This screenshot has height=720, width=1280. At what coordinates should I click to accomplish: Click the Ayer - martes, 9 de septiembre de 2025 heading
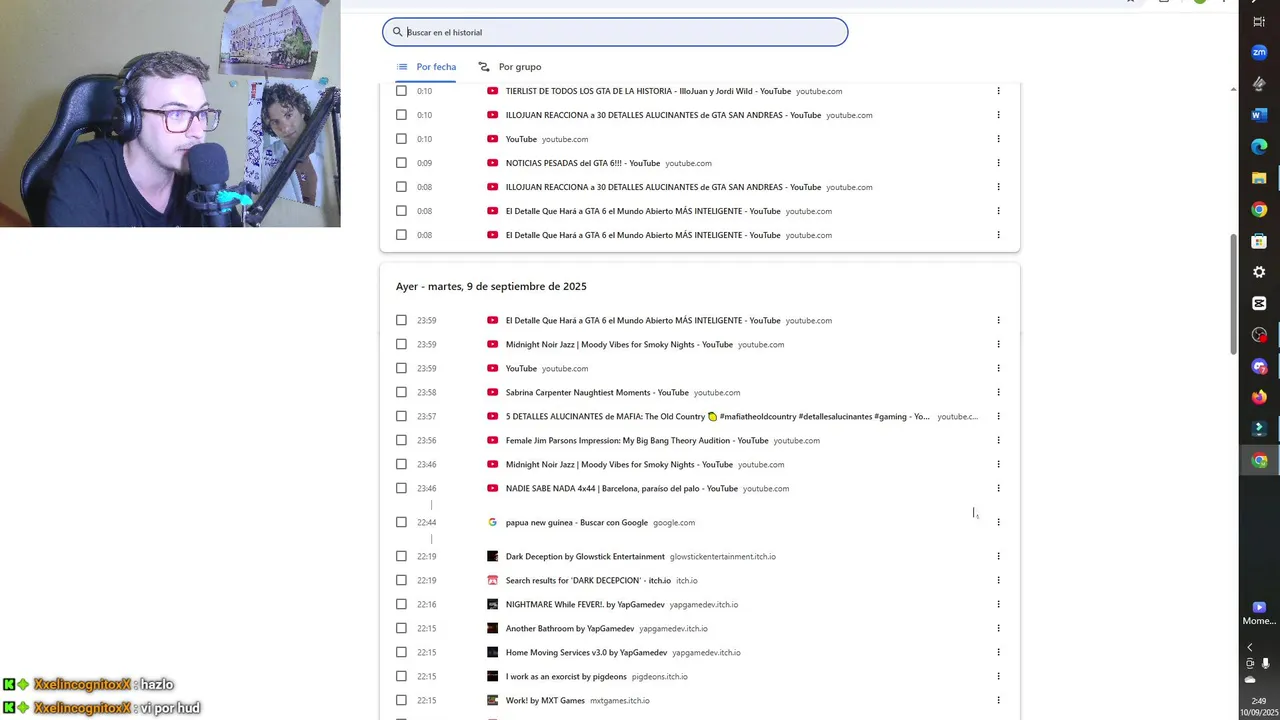click(491, 286)
